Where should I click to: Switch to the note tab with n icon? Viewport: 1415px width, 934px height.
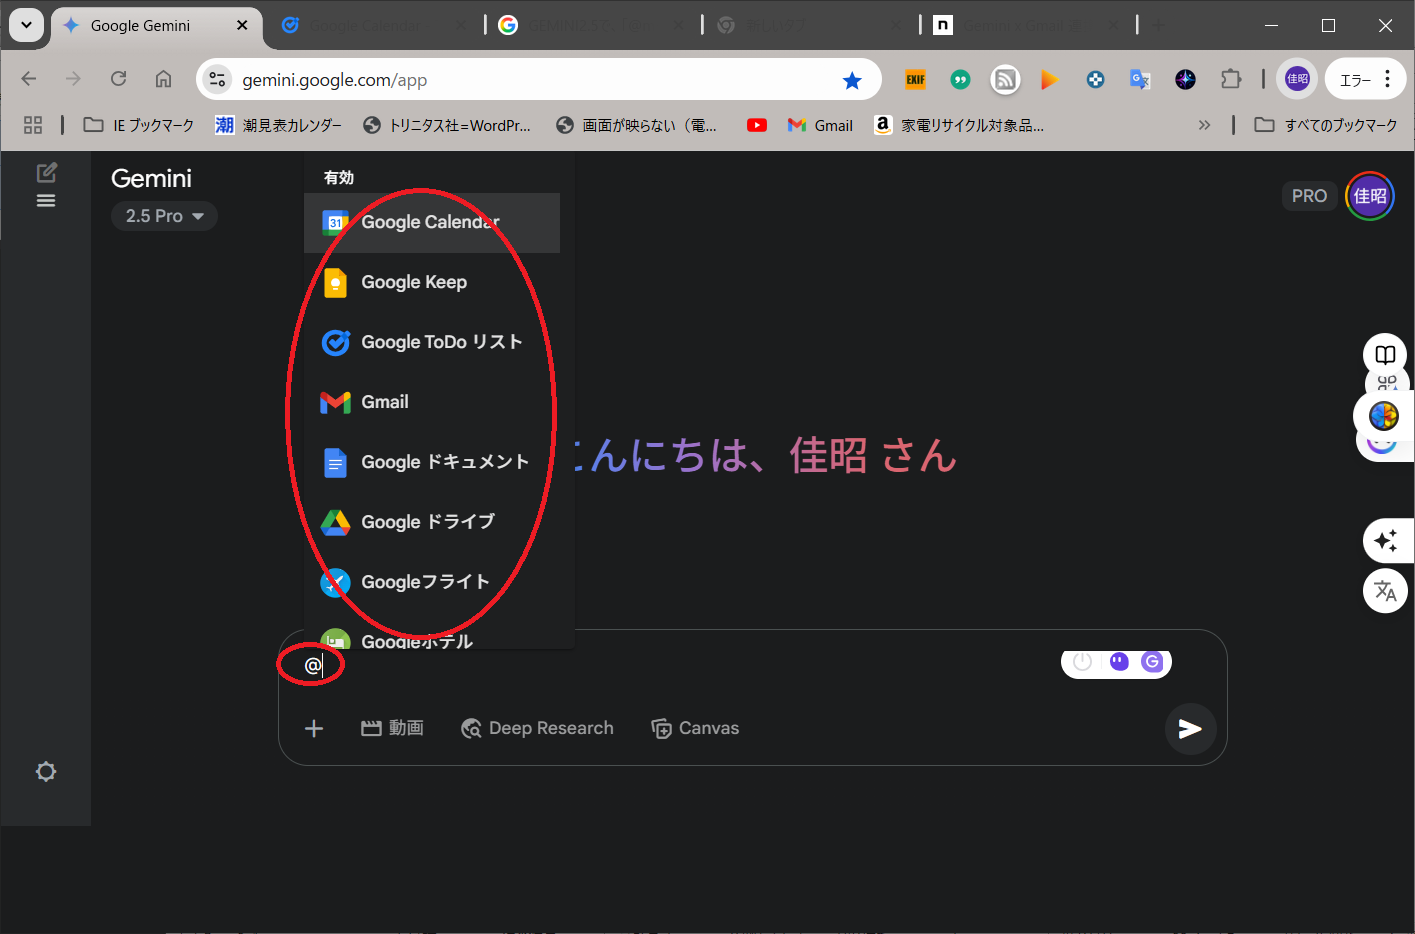1025,26
